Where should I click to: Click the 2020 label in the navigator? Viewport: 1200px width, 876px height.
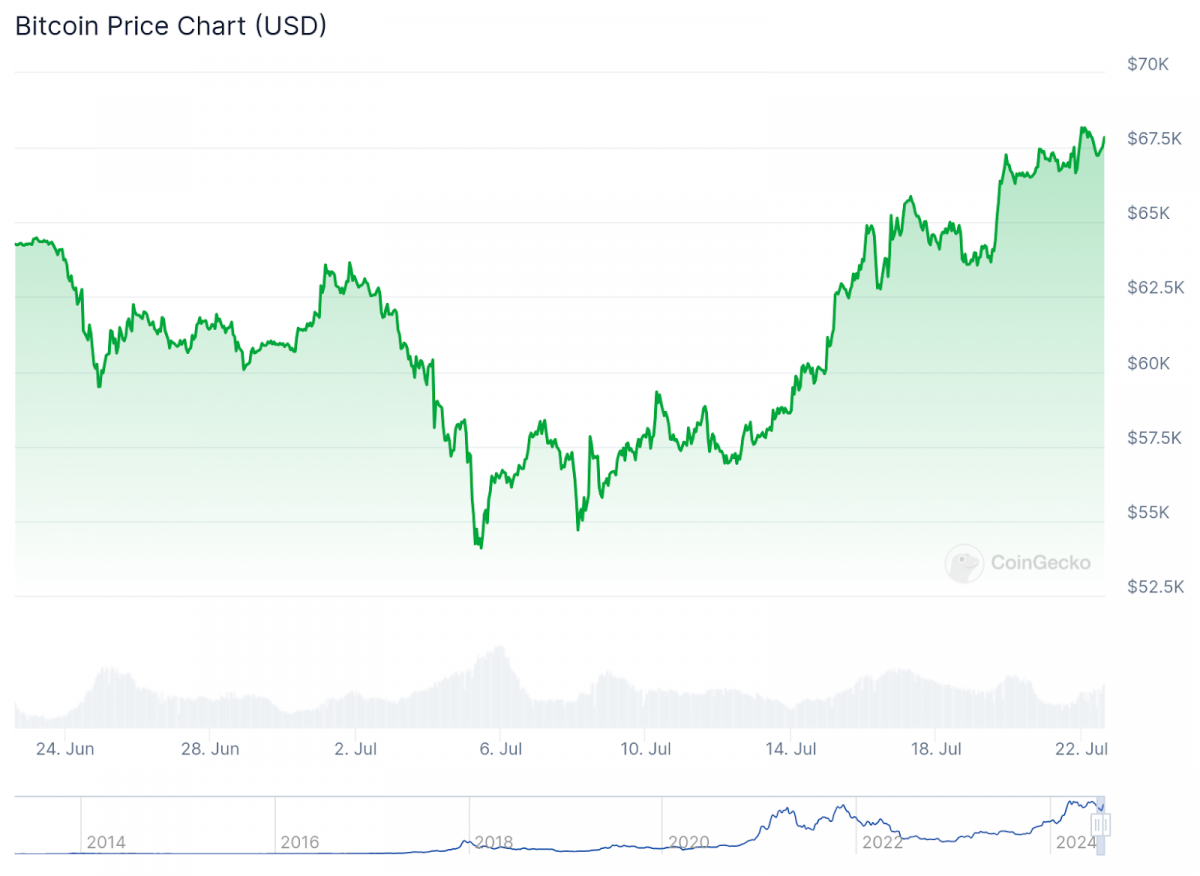point(688,842)
